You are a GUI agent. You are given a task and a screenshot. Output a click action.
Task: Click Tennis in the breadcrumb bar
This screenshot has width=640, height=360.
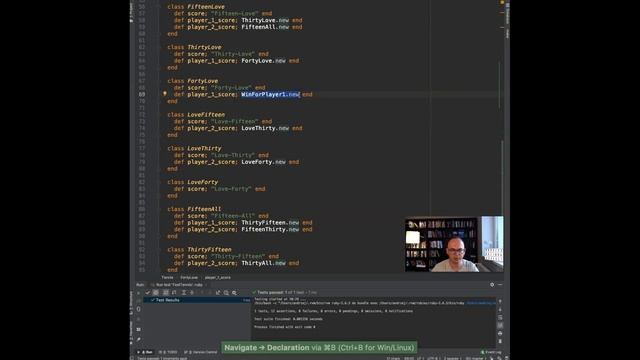(x=167, y=278)
